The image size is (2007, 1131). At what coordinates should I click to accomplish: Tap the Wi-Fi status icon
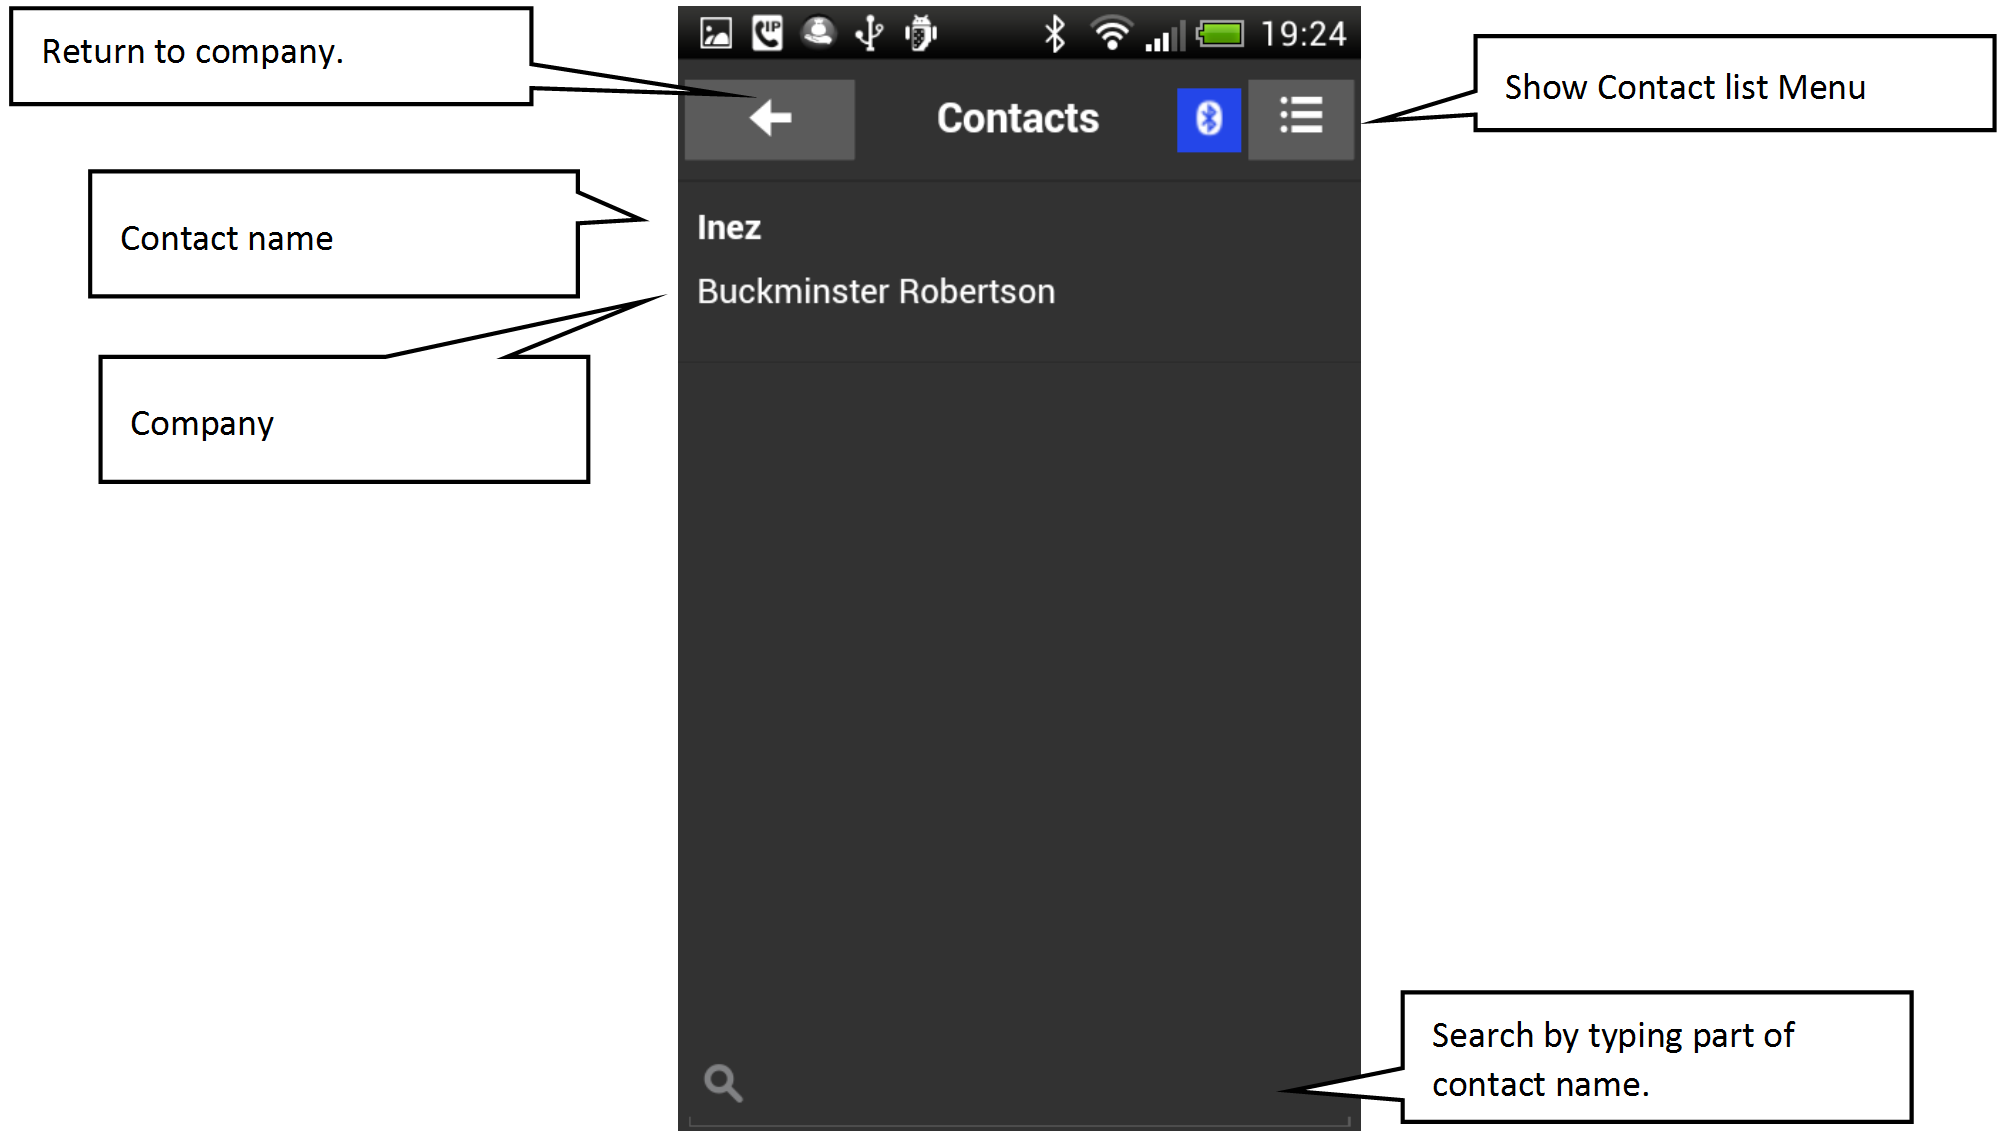(1111, 33)
